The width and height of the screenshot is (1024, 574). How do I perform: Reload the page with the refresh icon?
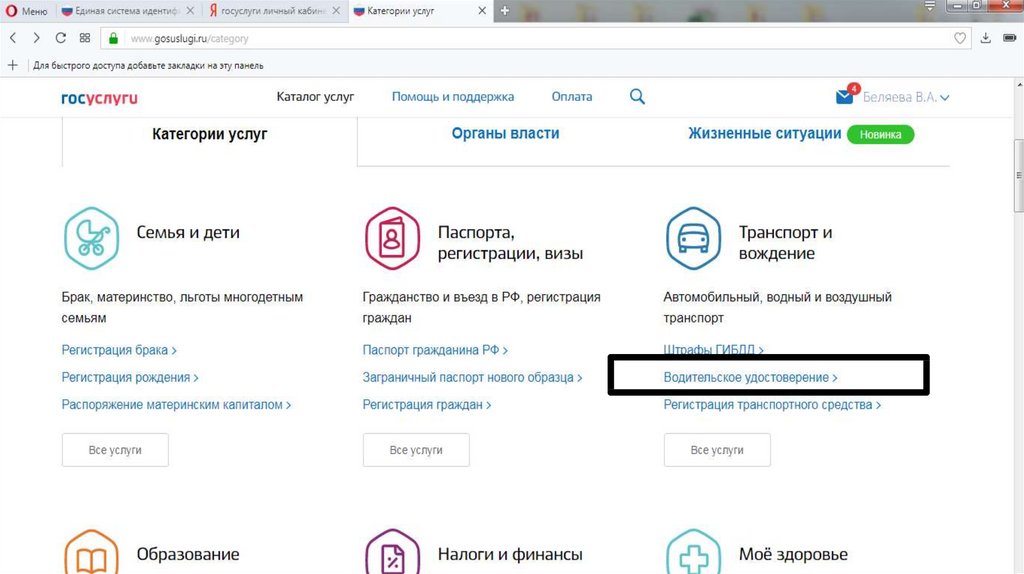(61, 38)
